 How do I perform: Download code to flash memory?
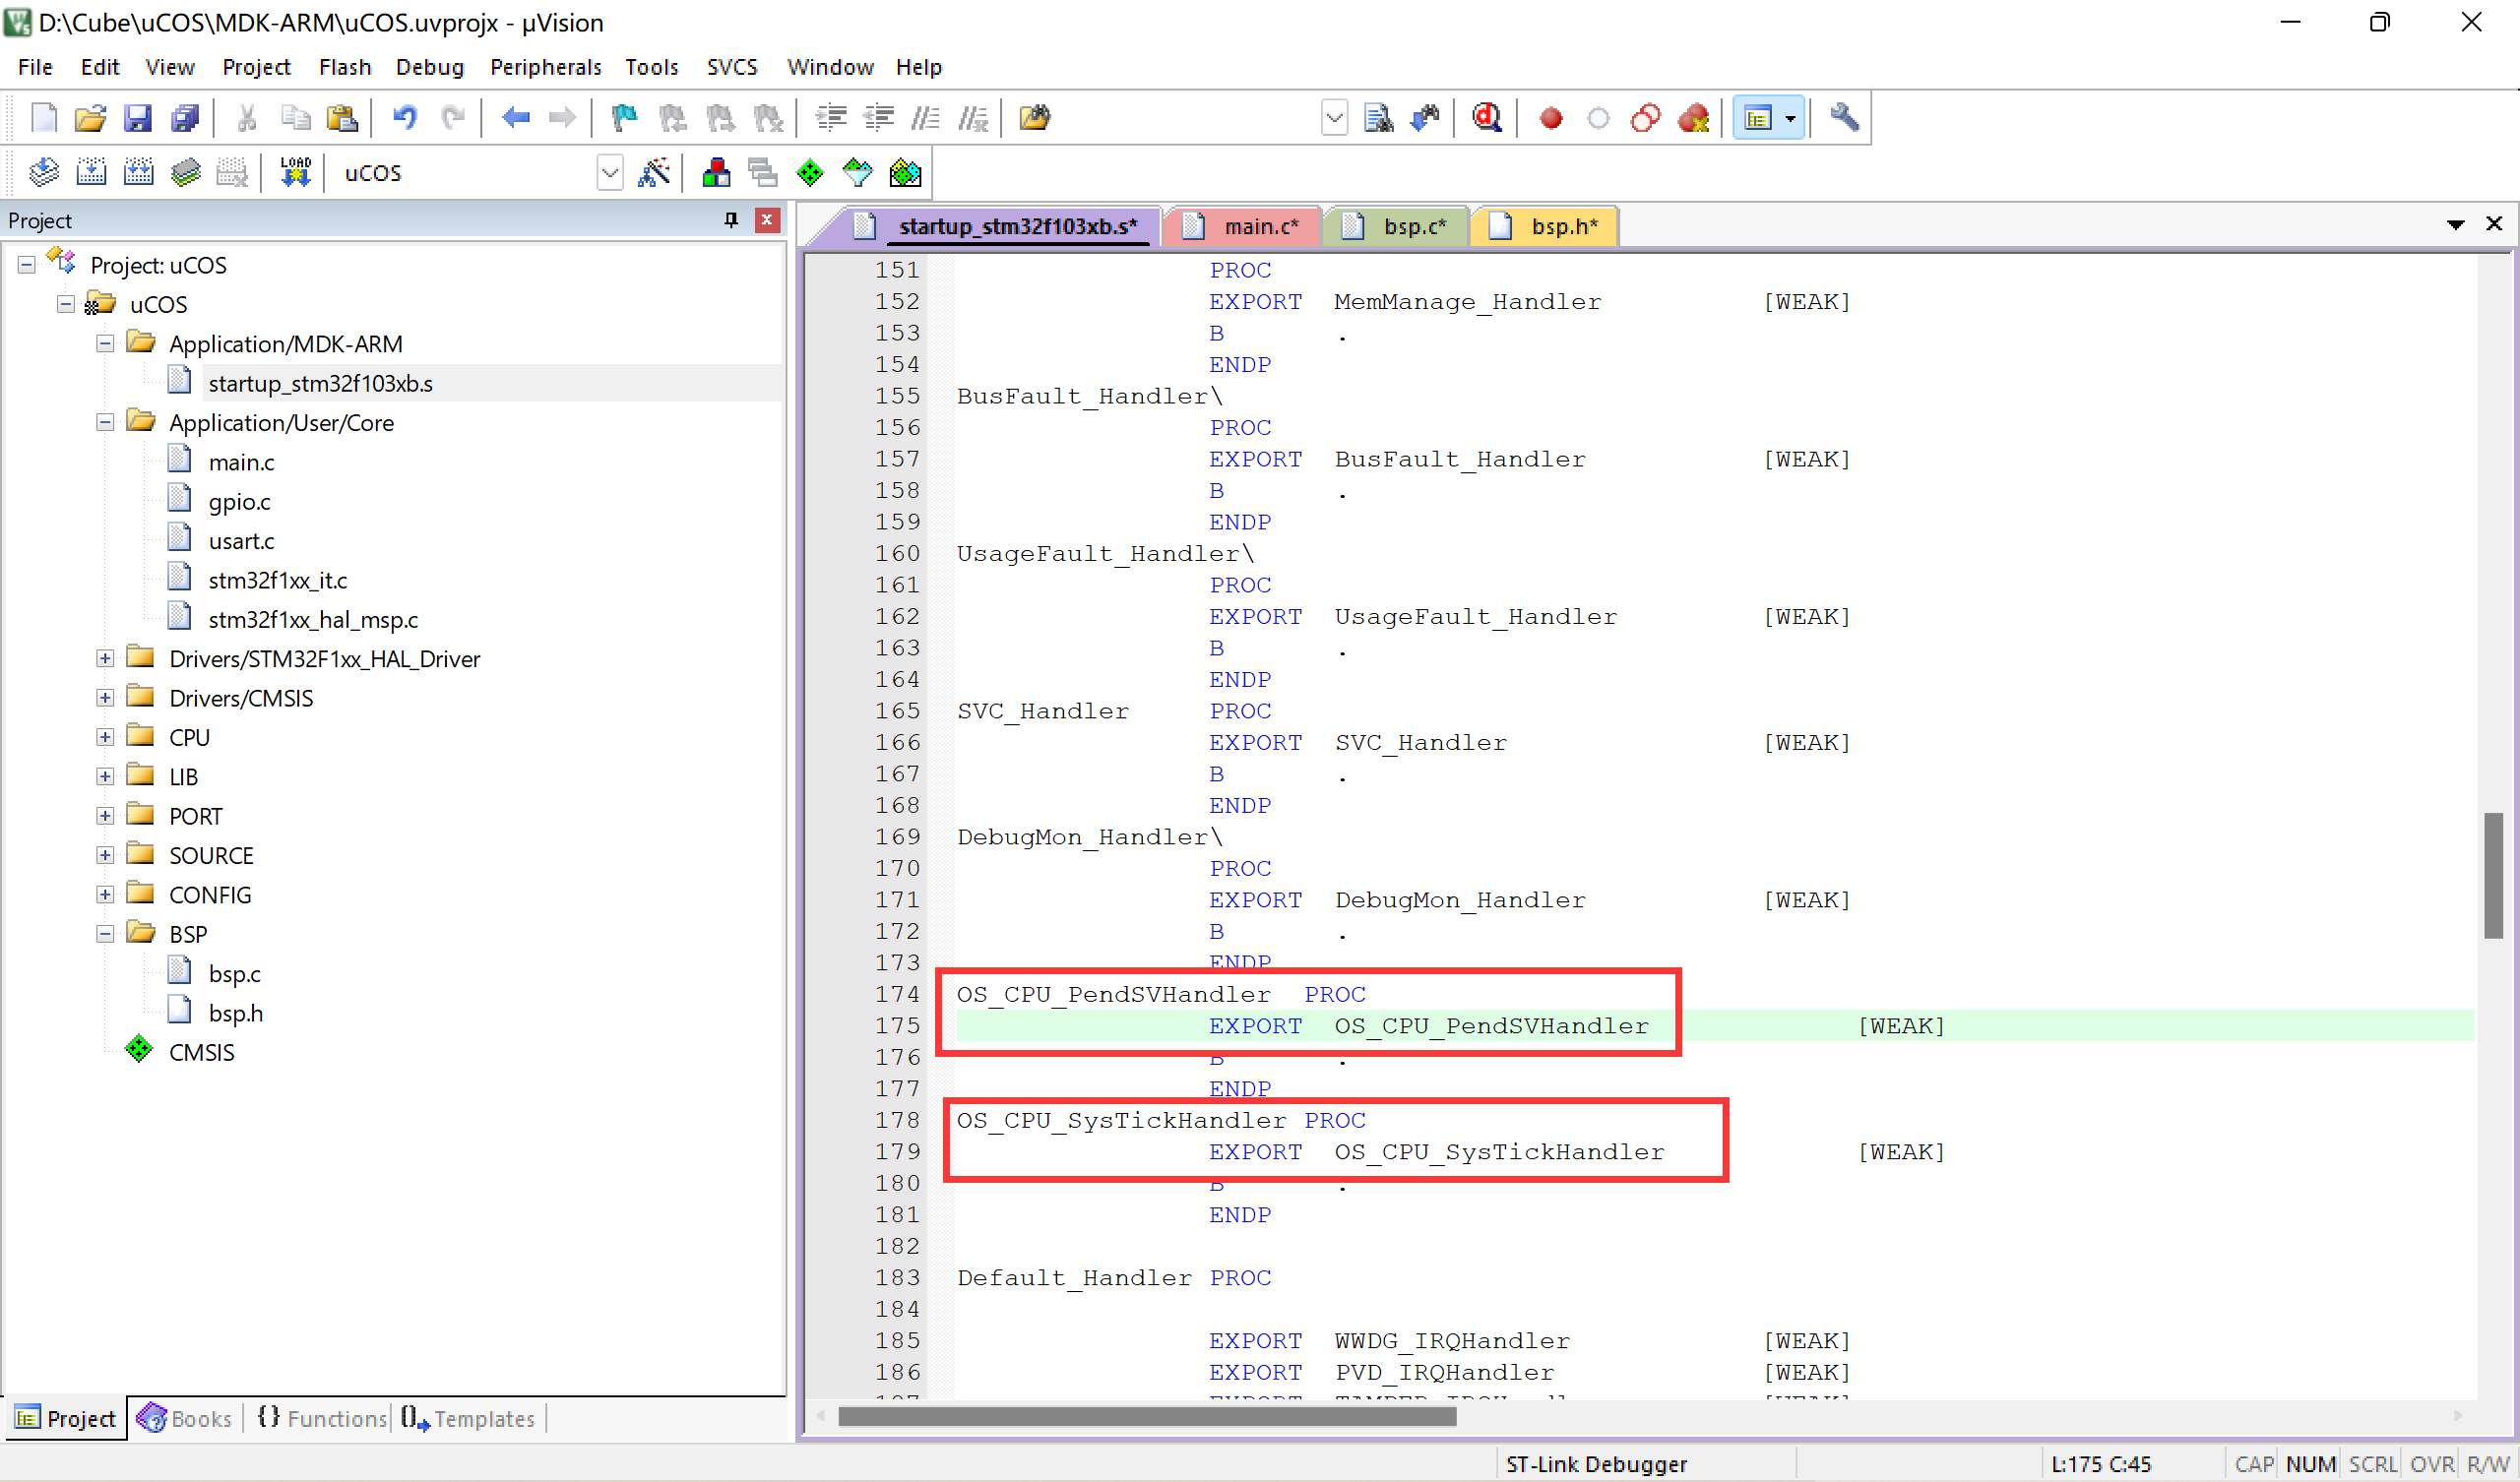click(295, 172)
